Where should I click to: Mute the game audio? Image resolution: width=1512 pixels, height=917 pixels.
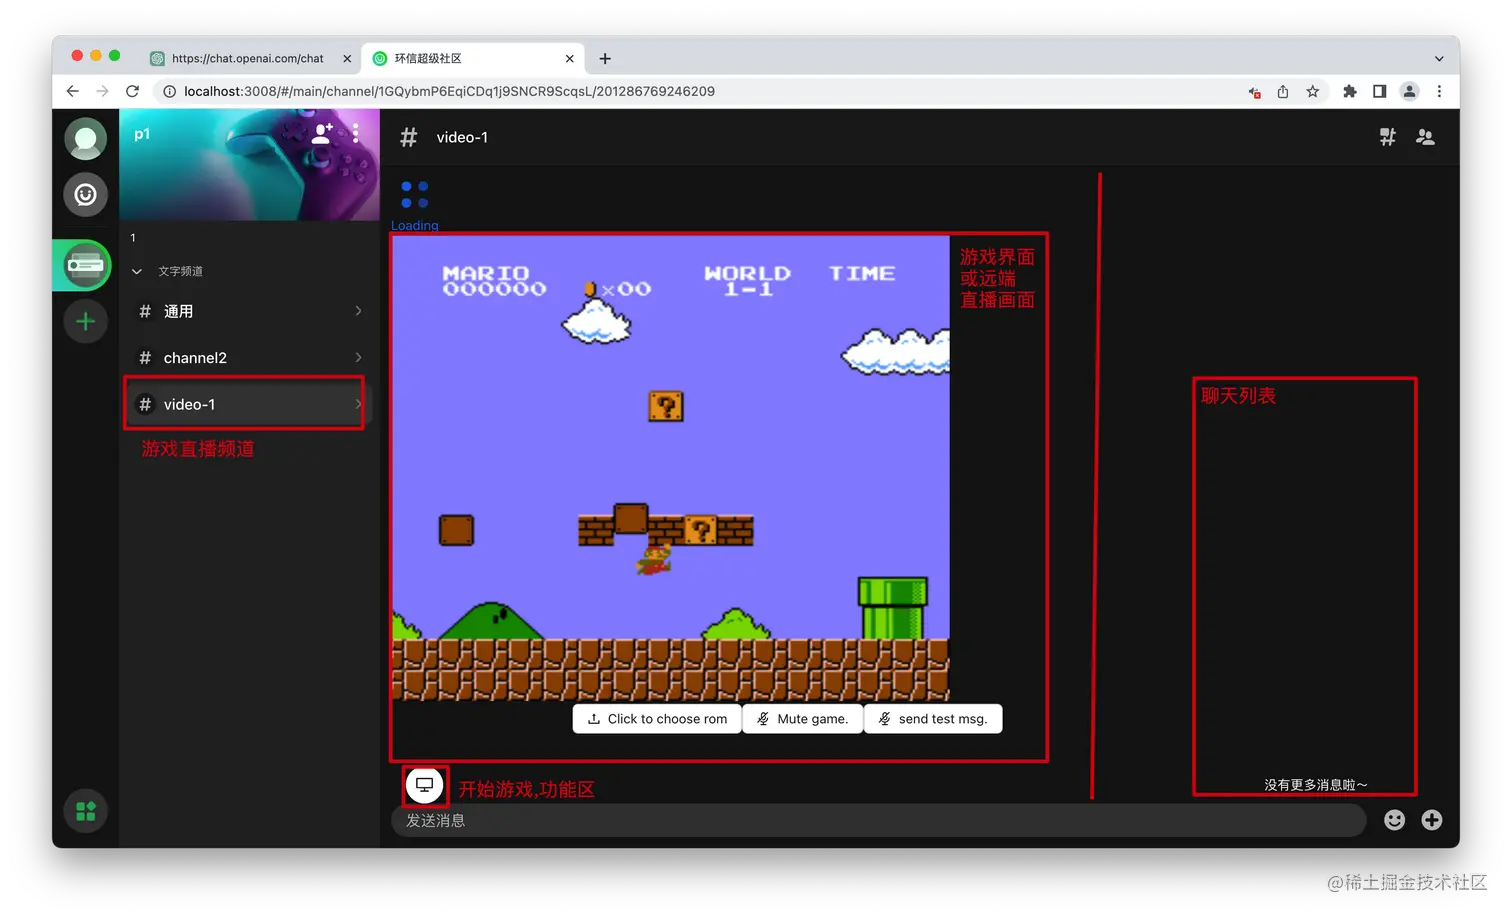802,719
